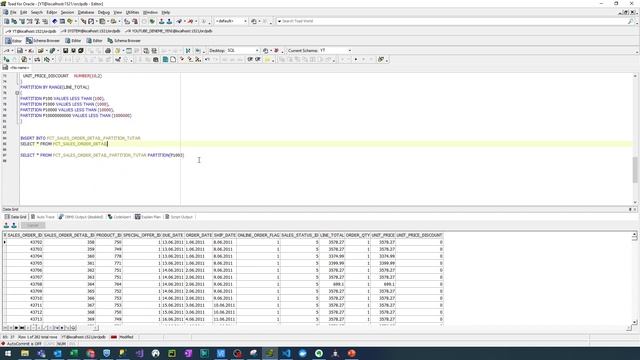Click the ONLINE_ORDER_FLAG column header
Image resolution: width=640 pixels, height=360 pixels.
pyautogui.click(x=258, y=236)
